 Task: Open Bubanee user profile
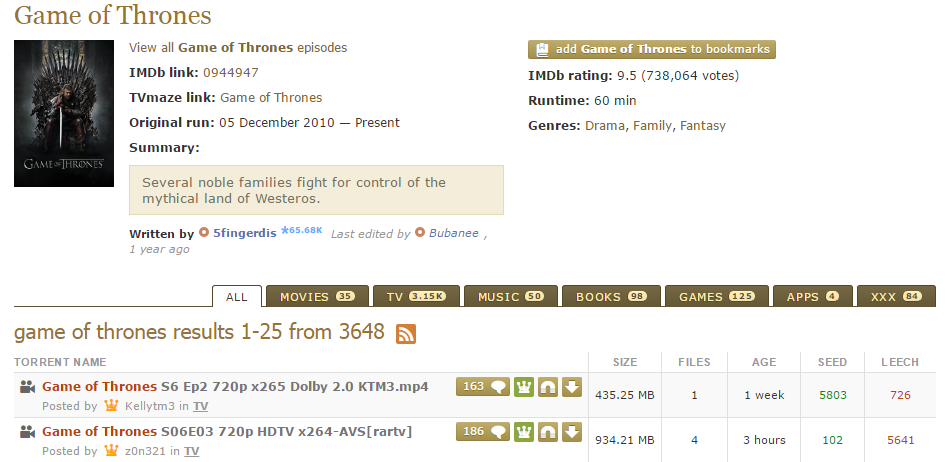click(454, 233)
